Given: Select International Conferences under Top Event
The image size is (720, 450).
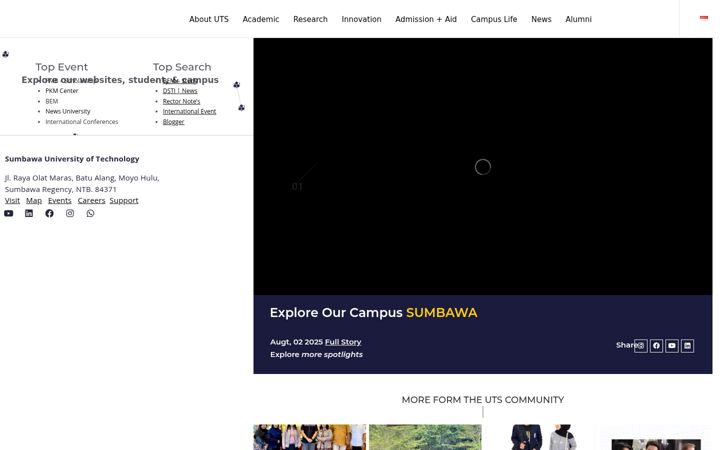Looking at the screenshot, I should click(82, 122).
